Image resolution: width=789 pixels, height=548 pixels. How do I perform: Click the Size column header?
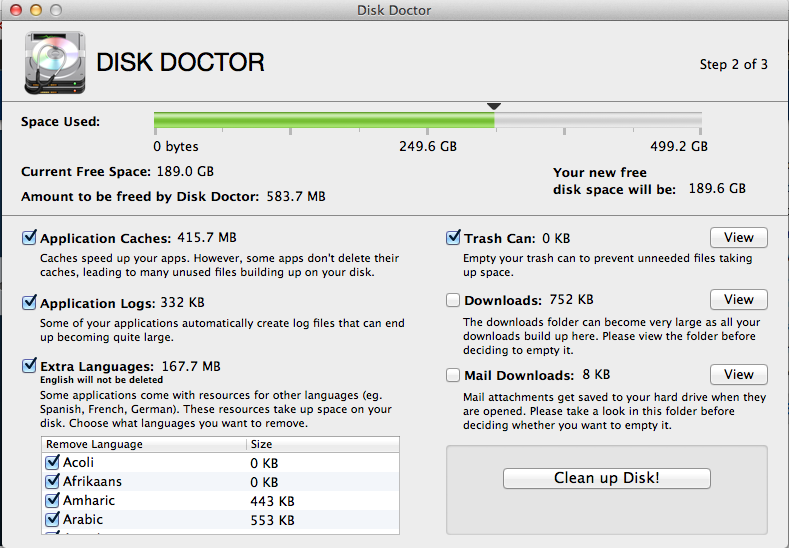(x=323, y=444)
